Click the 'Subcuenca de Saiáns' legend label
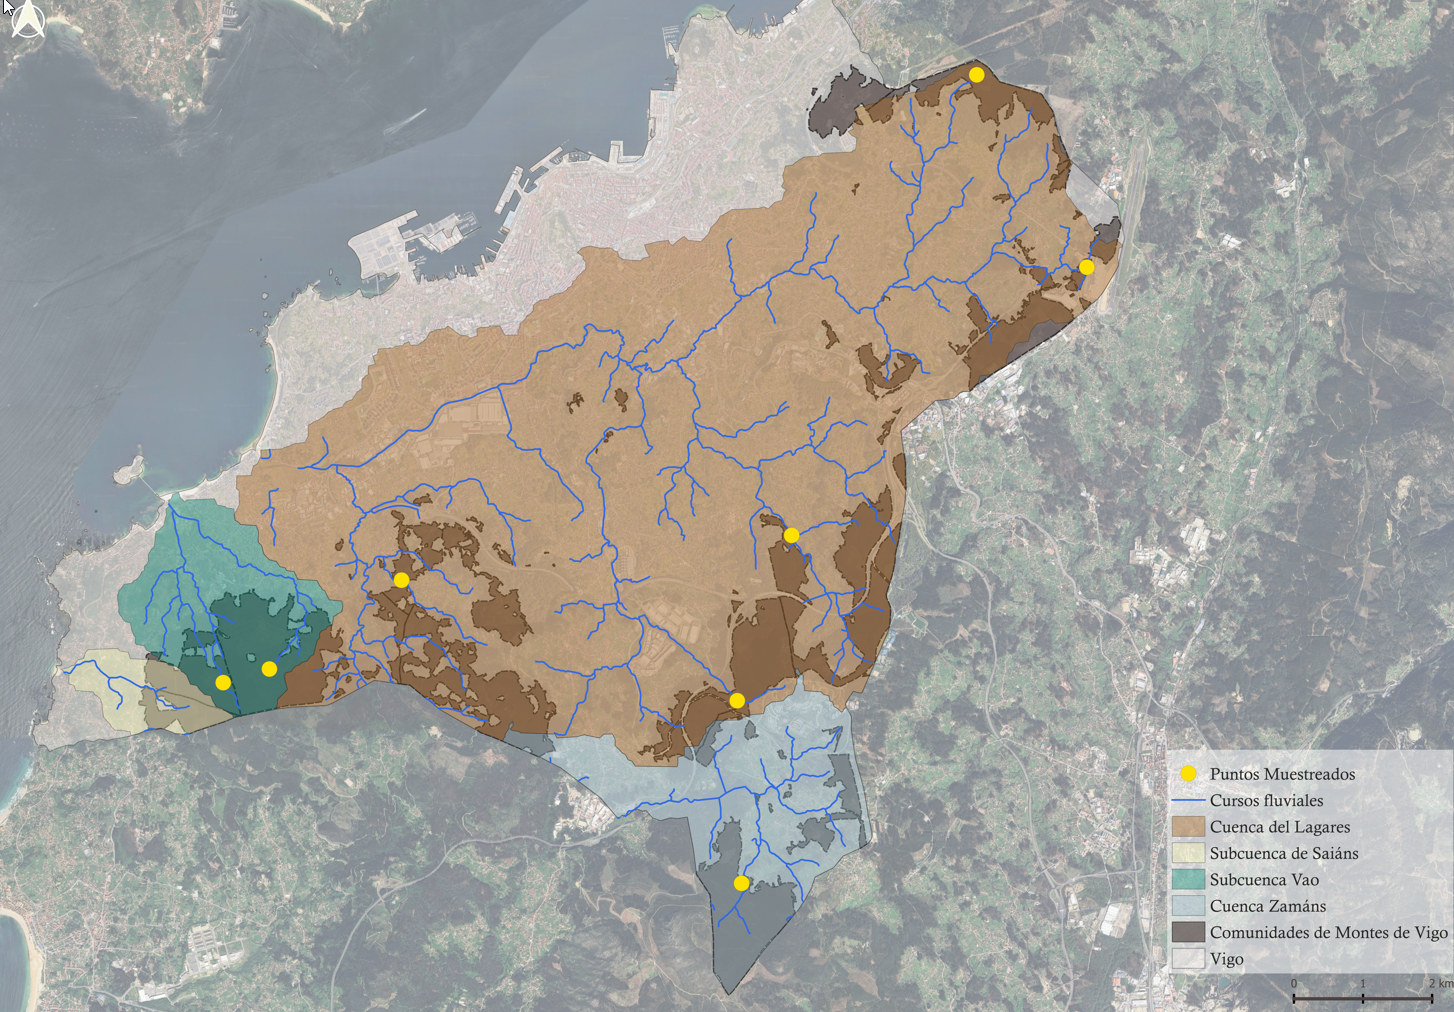 pyautogui.click(x=1284, y=853)
